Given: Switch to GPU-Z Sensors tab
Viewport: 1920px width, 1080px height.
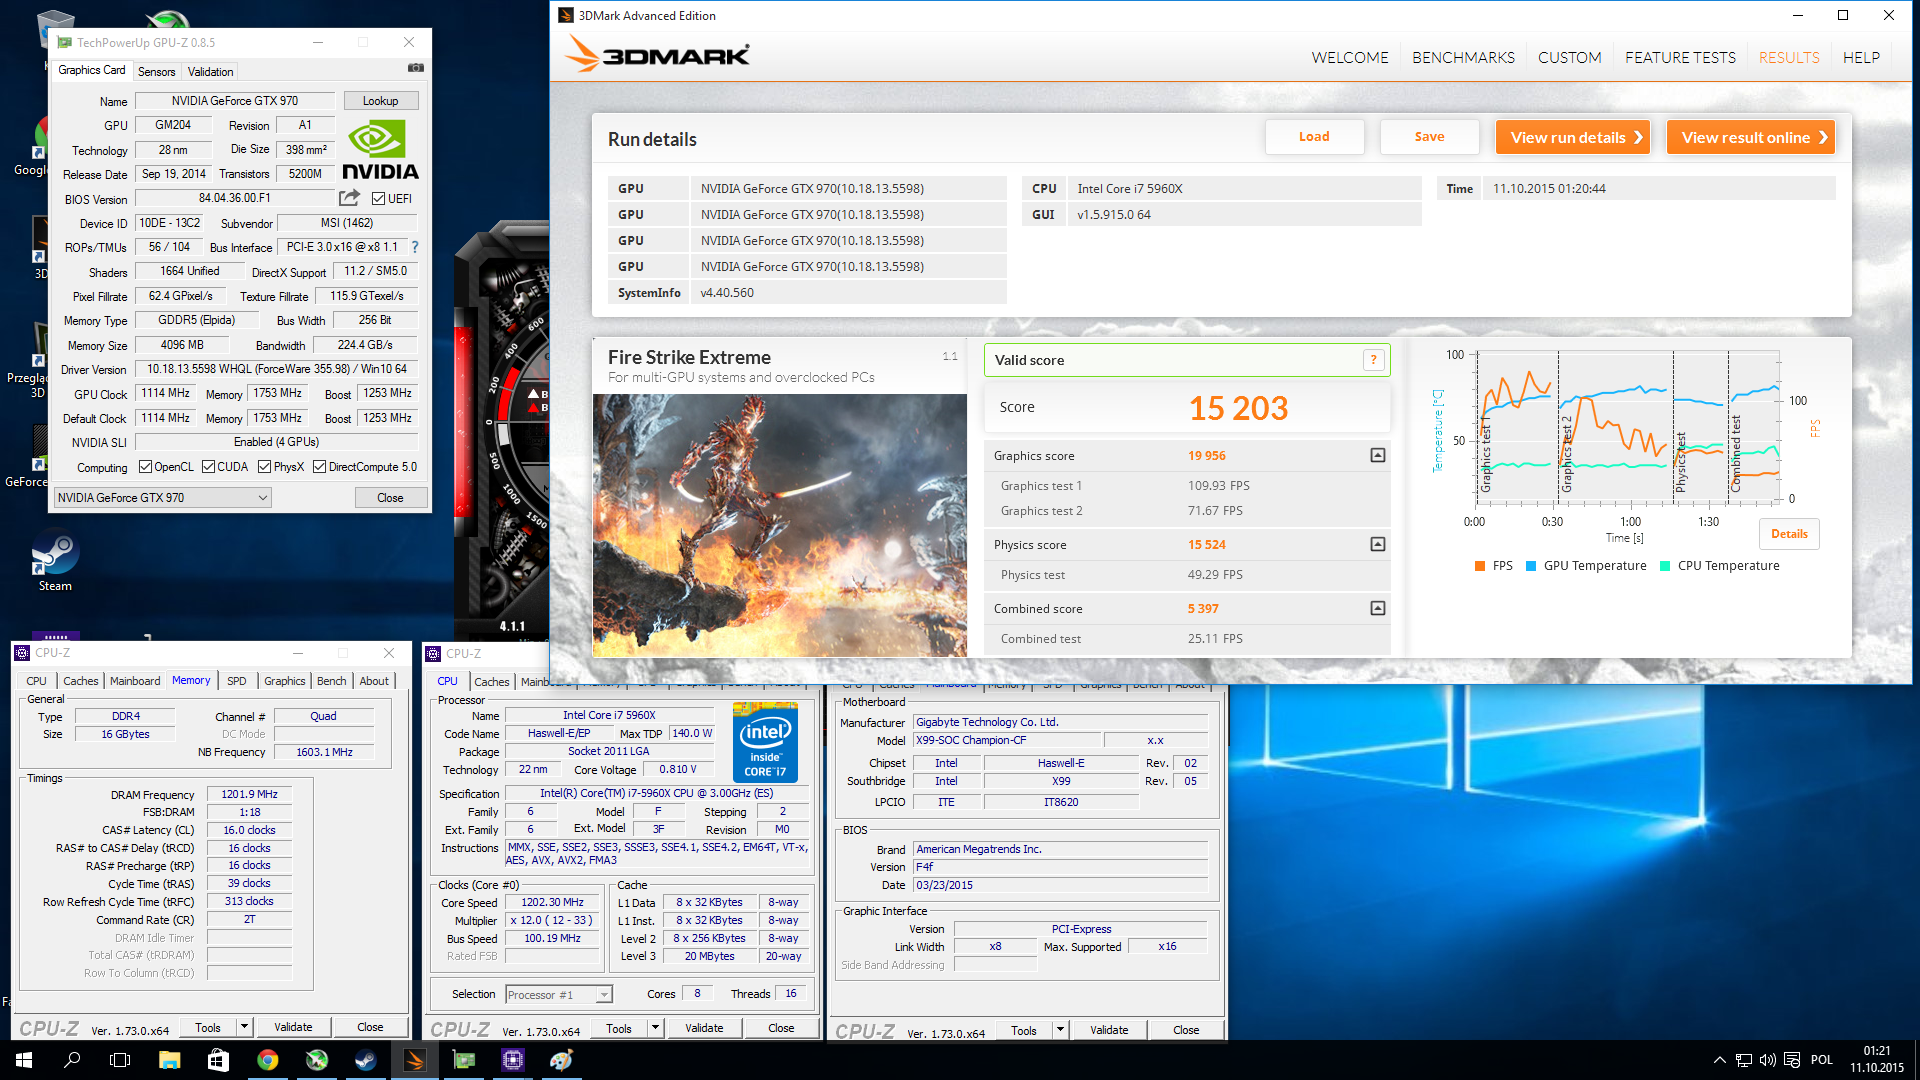Looking at the screenshot, I should pos(156,71).
